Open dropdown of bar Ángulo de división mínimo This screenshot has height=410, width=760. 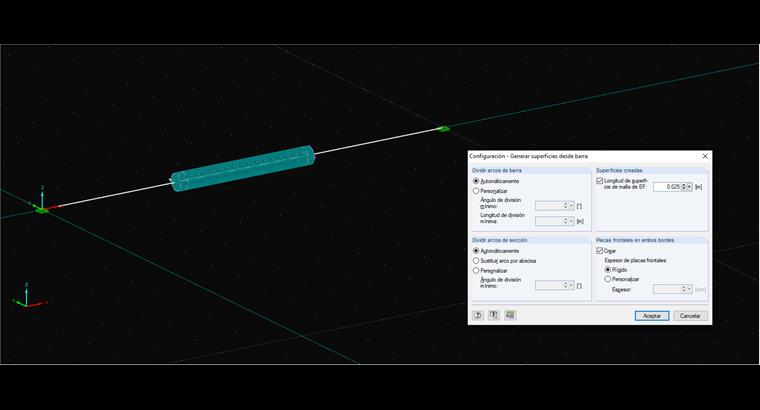point(571,206)
